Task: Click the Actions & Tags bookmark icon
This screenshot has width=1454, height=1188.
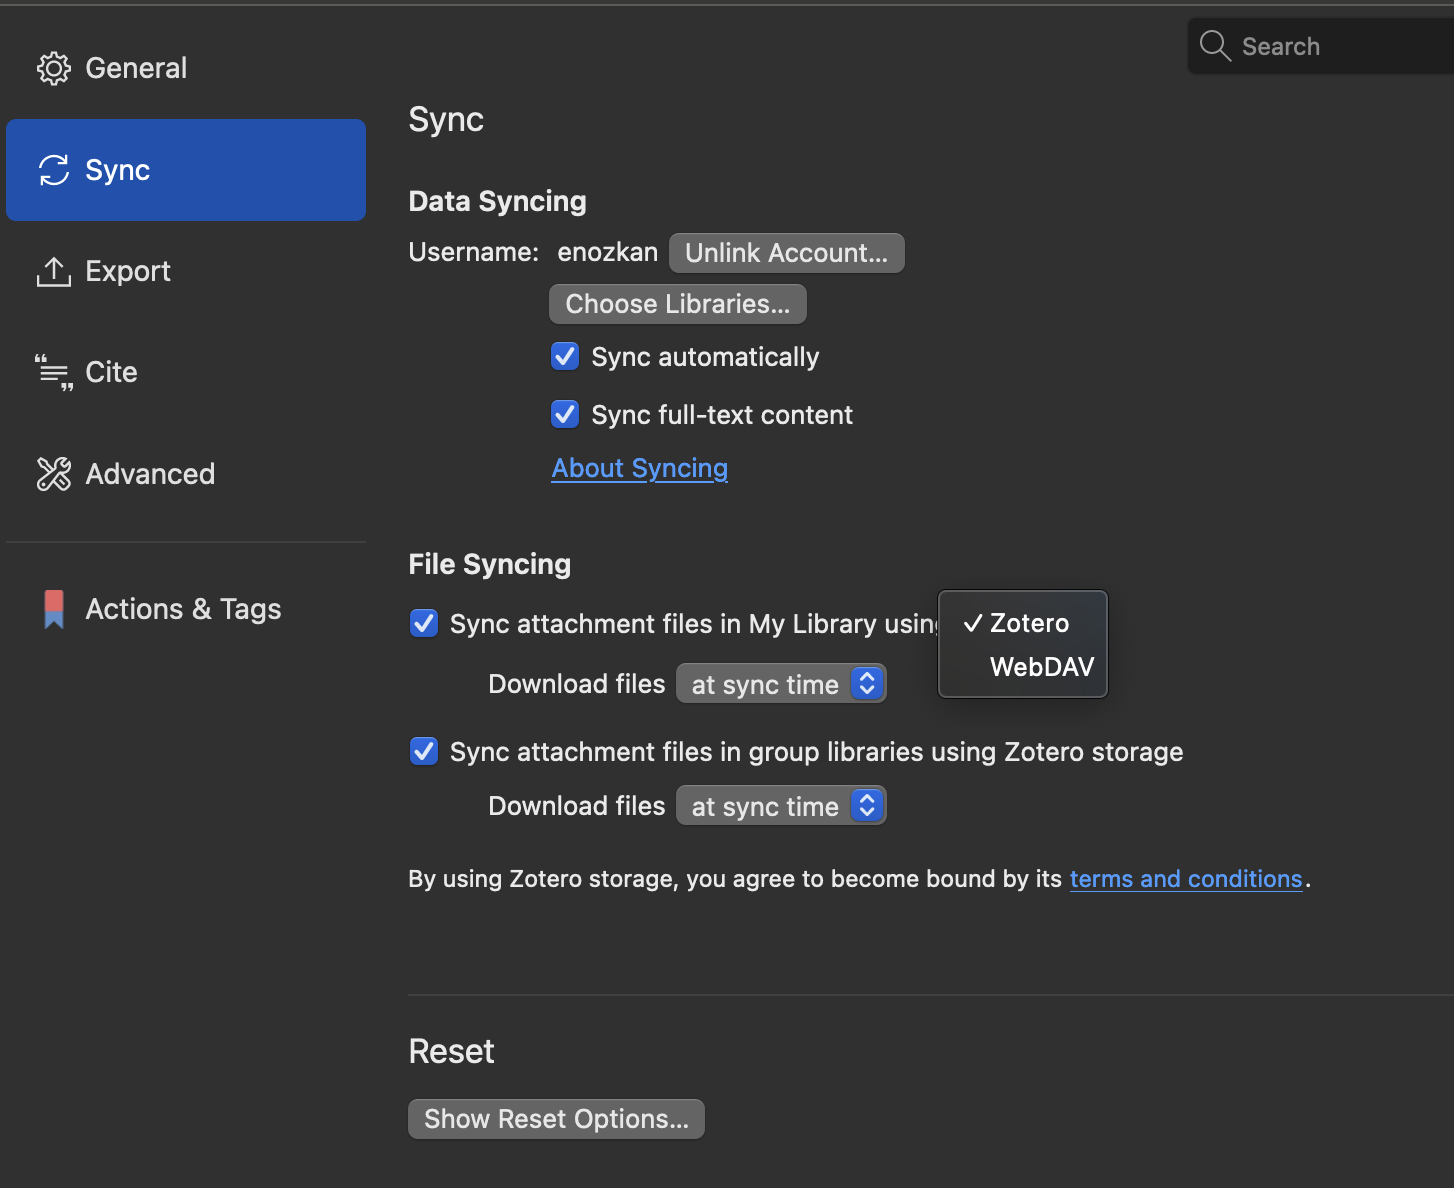Action: tap(54, 609)
